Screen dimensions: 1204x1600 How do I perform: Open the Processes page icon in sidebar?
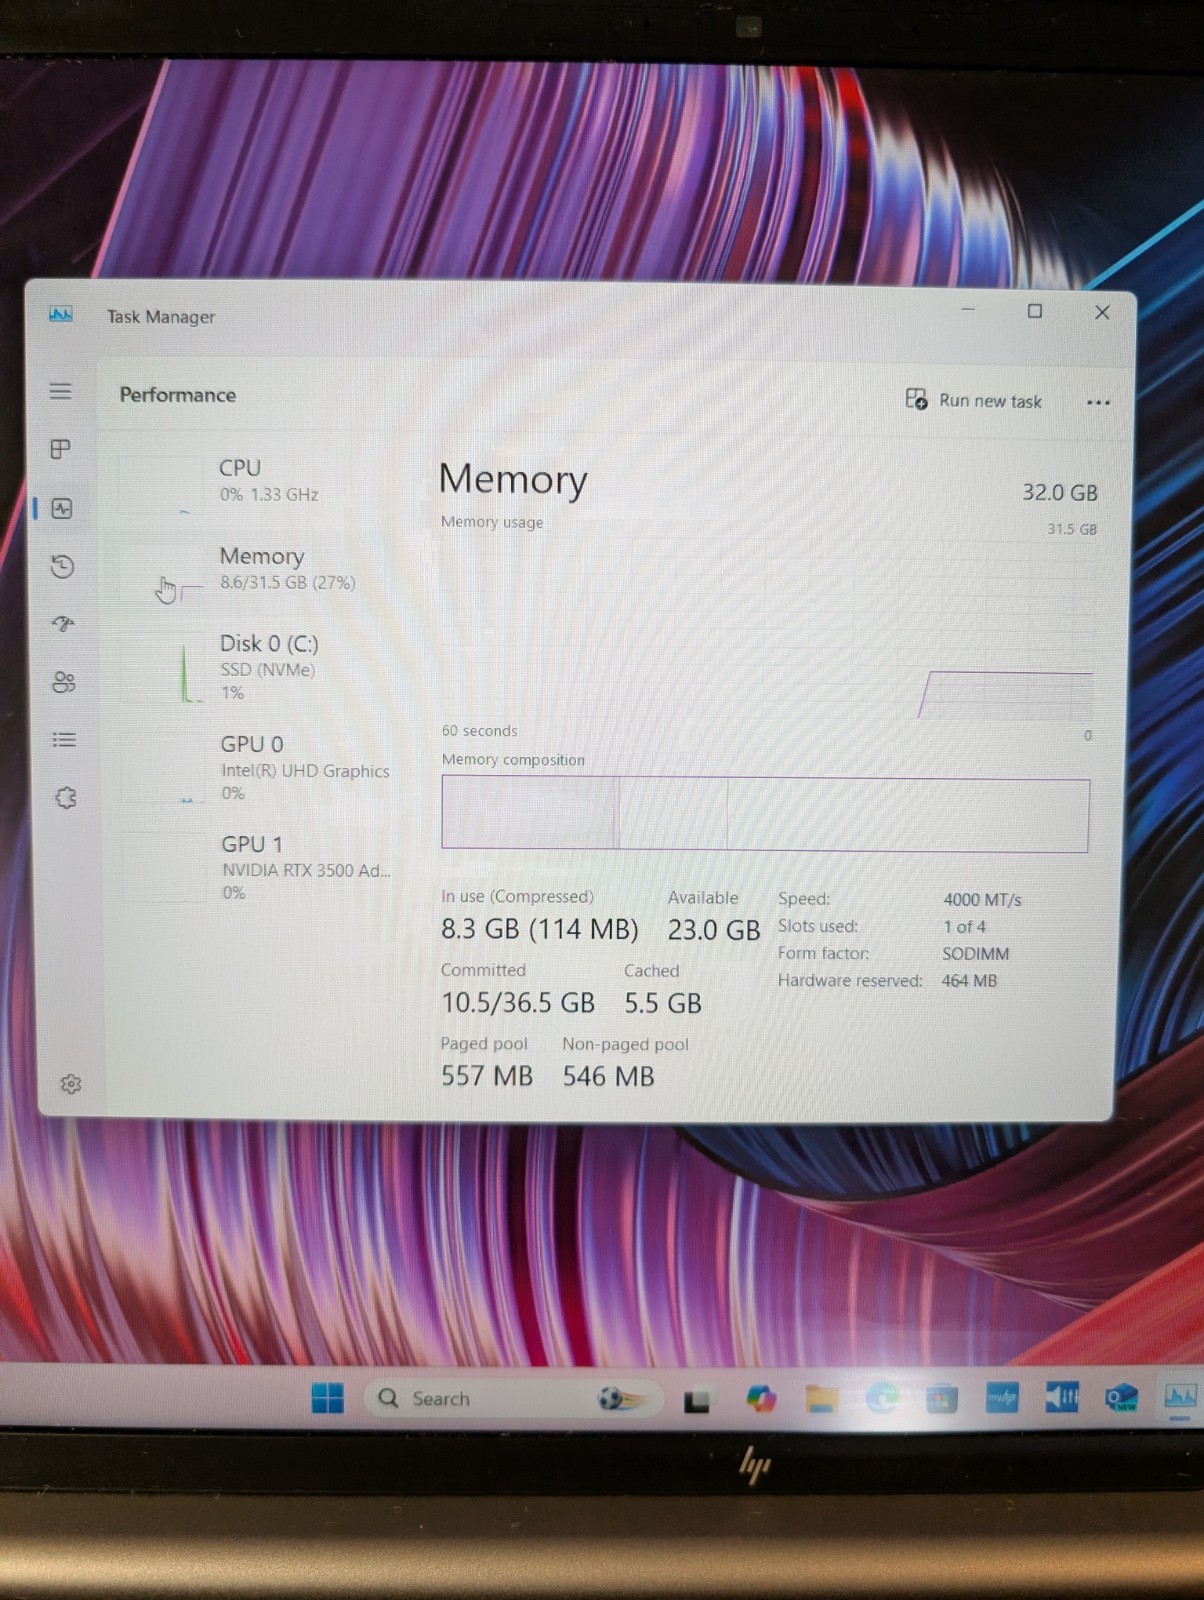[61, 449]
